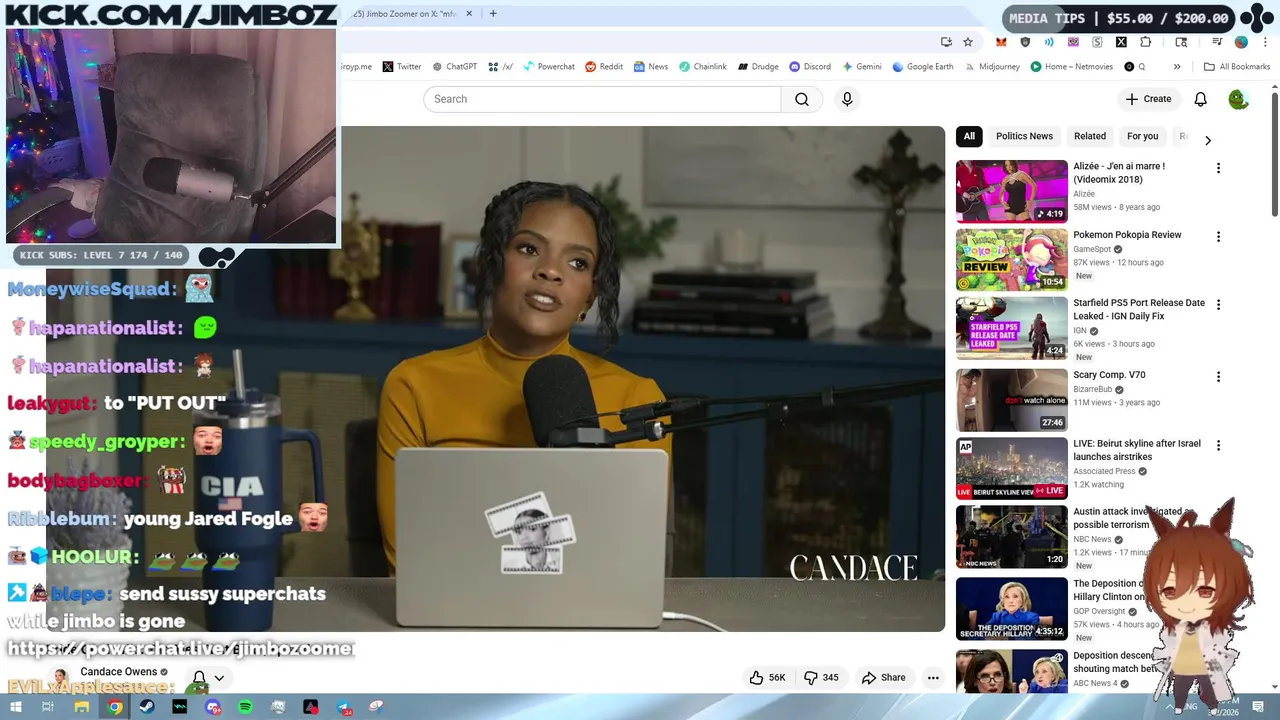Open the Home – Netmovies bookmark
Image resolution: width=1280 pixels, height=720 pixels.
point(1071,67)
